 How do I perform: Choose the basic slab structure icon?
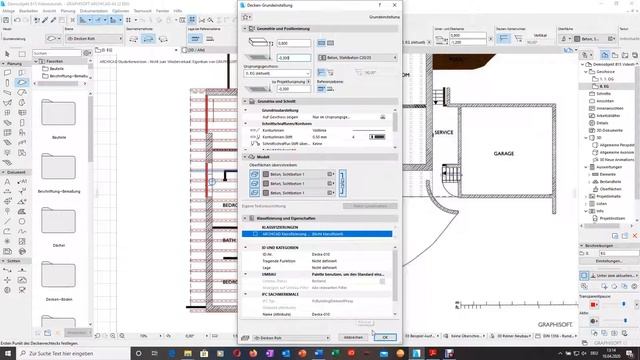(322, 43)
